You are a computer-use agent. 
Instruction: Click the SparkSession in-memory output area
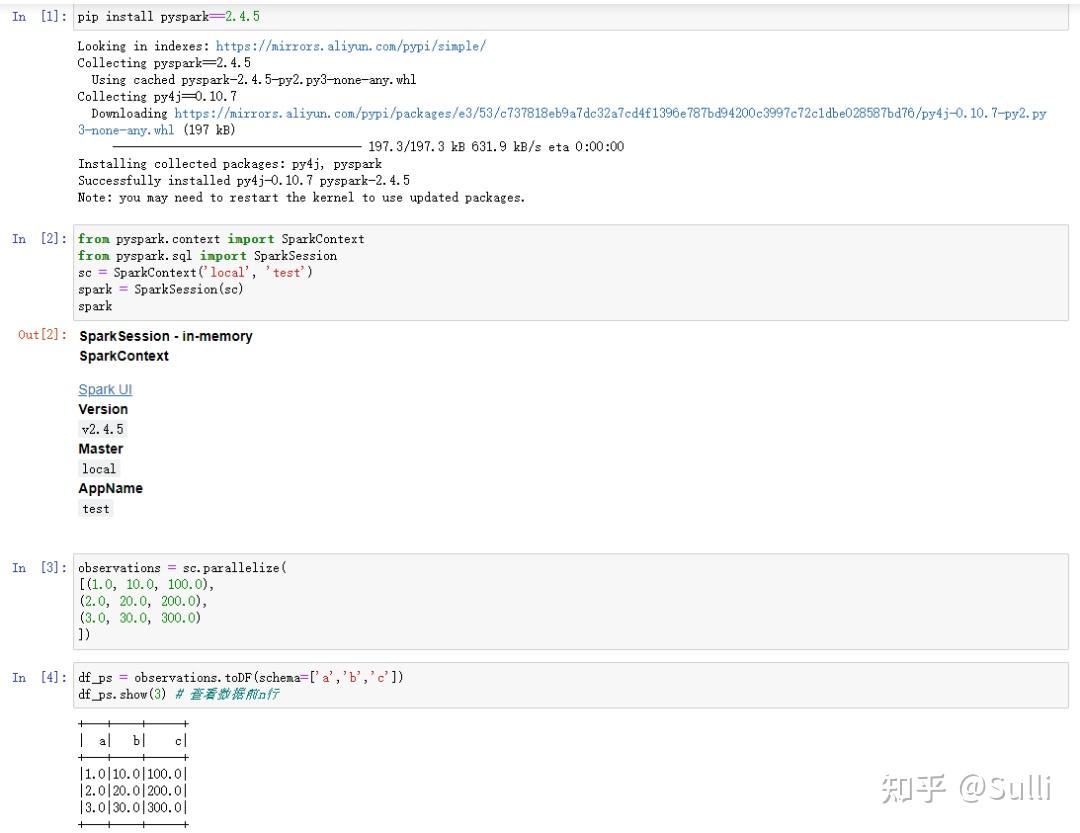coord(165,336)
